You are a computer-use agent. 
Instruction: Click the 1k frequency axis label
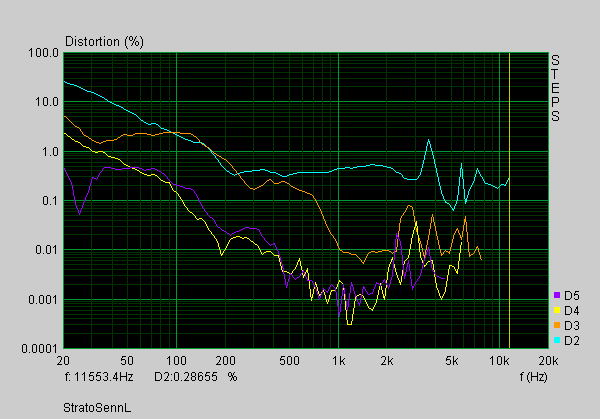(339, 361)
